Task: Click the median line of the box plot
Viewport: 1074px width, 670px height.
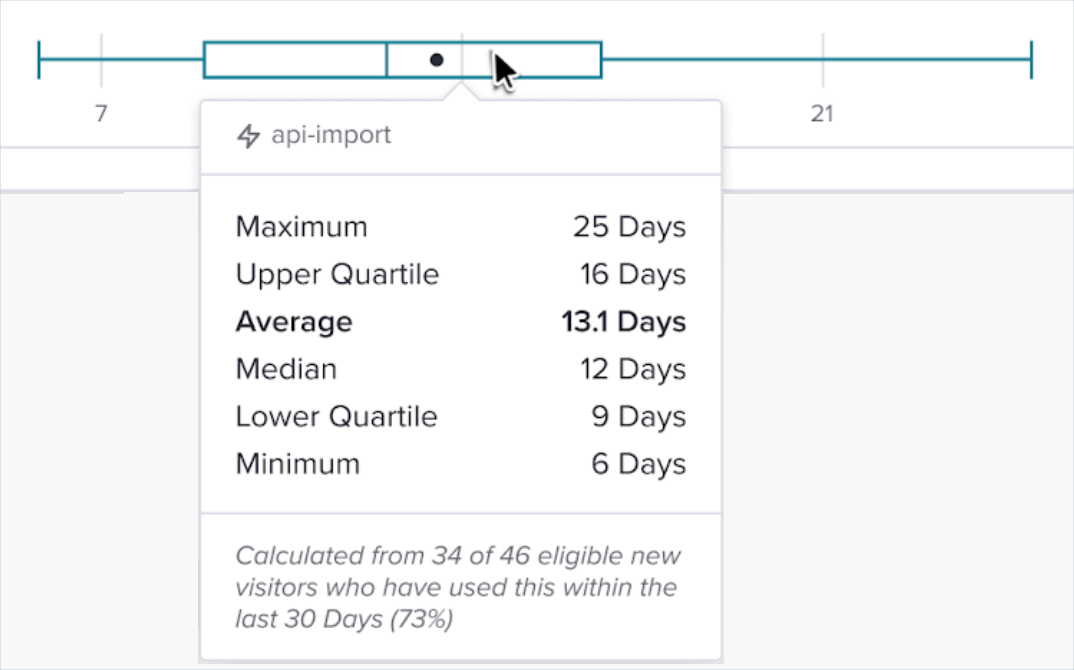Action: pos(386,60)
